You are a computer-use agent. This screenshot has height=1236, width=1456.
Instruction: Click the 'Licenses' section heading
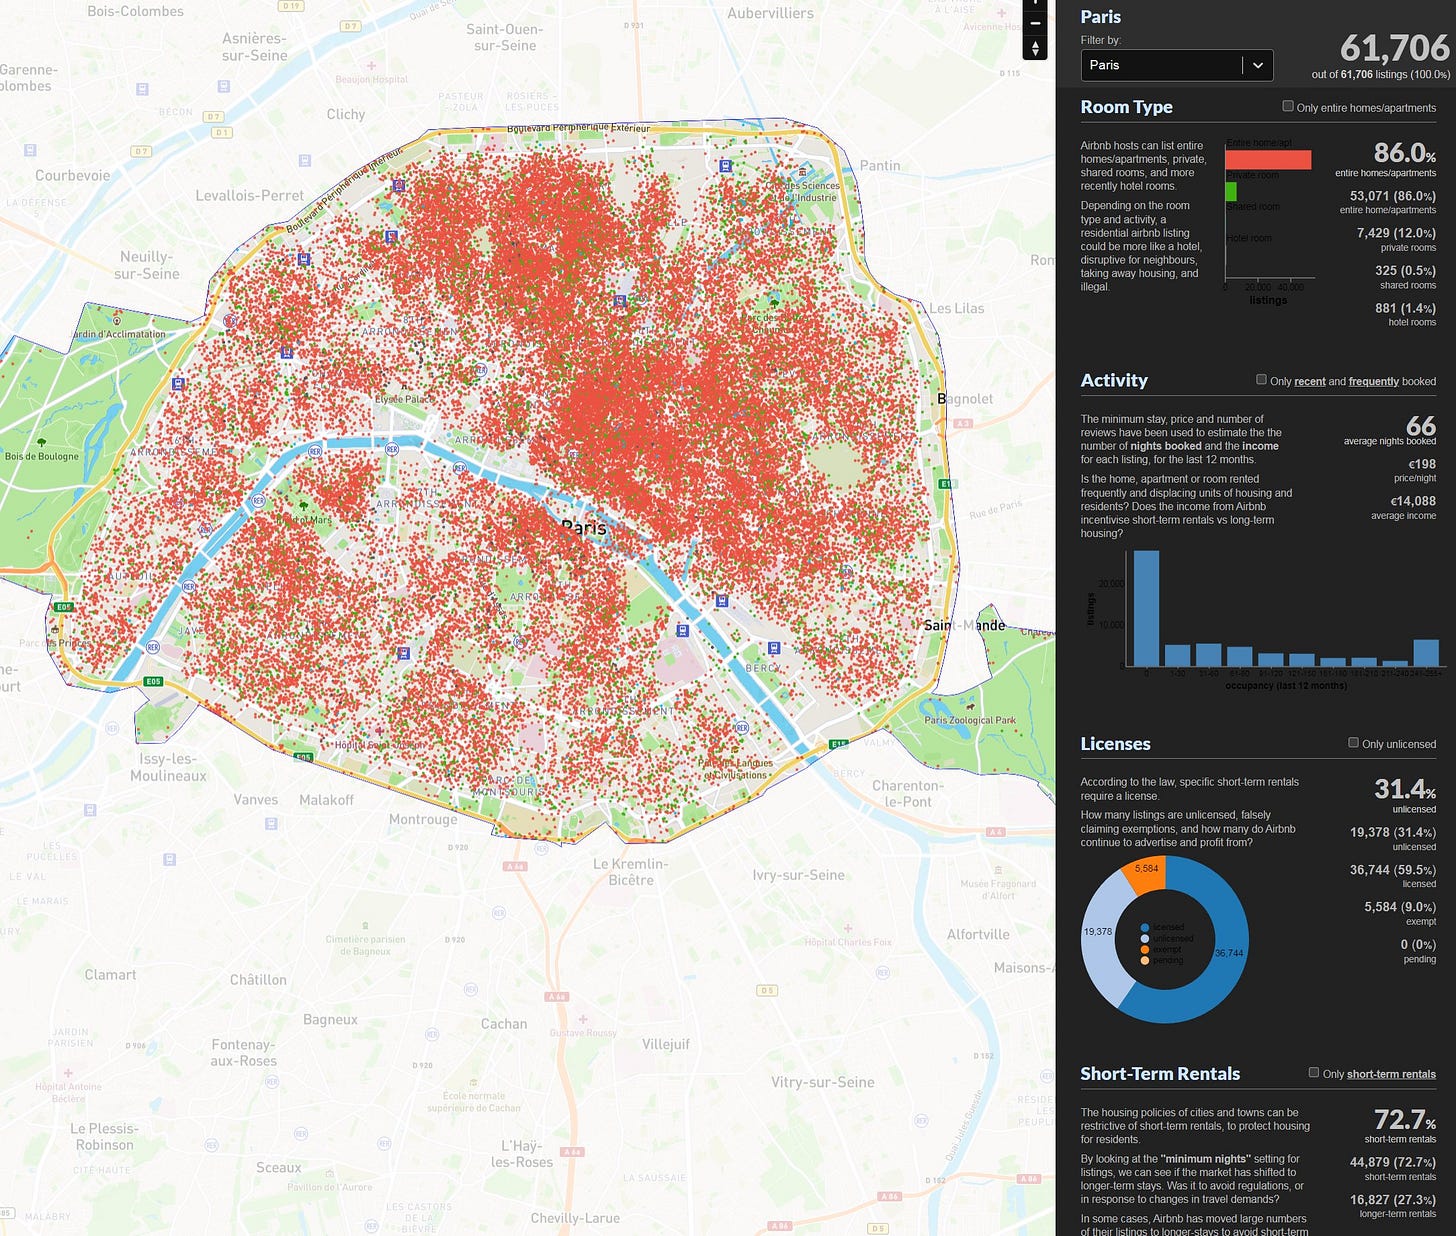click(1115, 744)
